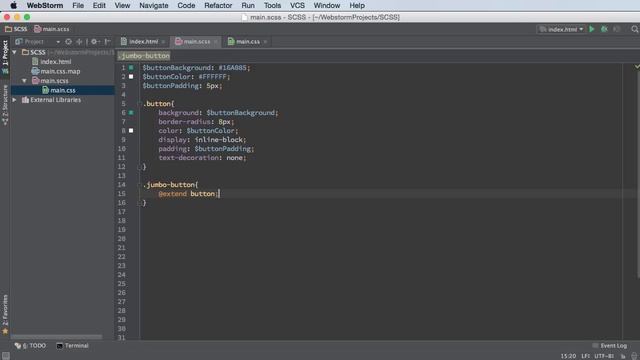Click the Favorites star icon
This screenshot has height=360, width=640.
(5, 331)
